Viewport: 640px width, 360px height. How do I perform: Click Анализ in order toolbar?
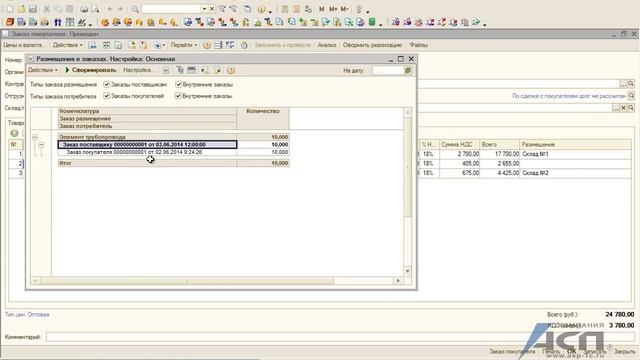click(327, 45)
